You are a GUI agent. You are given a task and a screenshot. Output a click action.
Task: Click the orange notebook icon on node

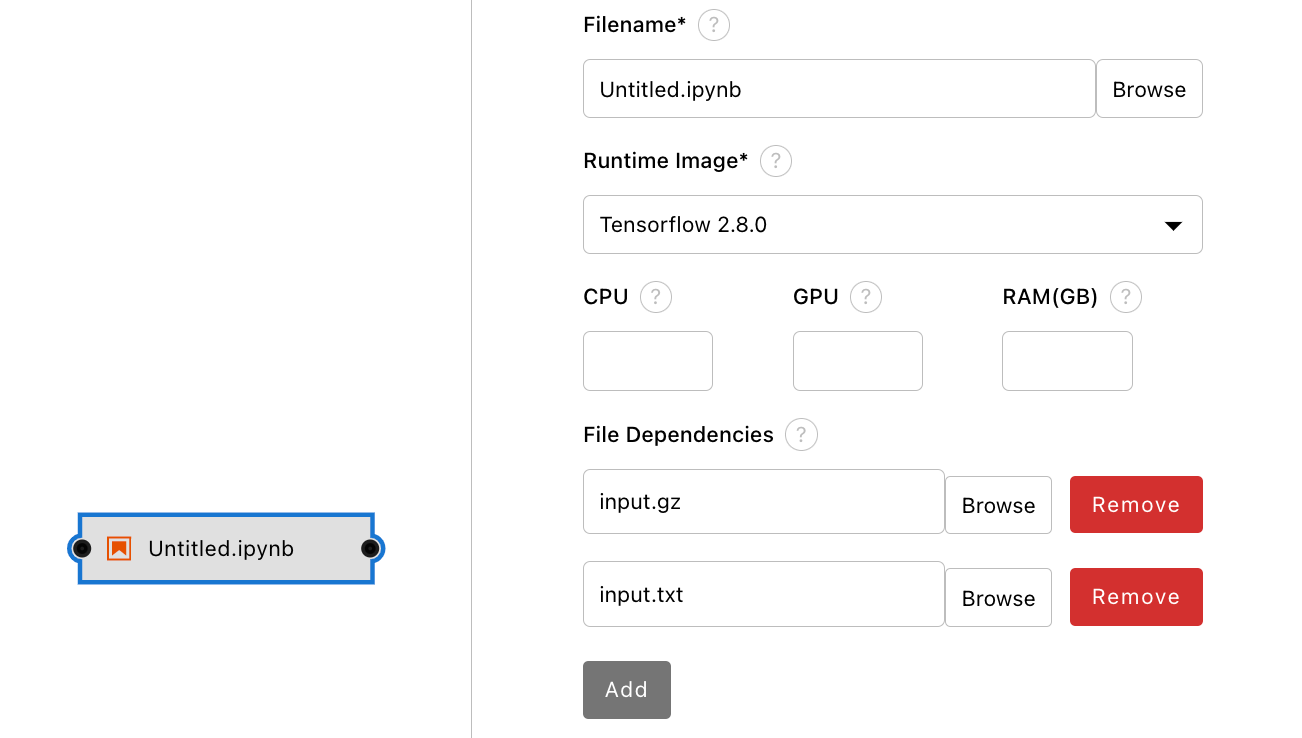pyautogui.click(x=119, y=548)
